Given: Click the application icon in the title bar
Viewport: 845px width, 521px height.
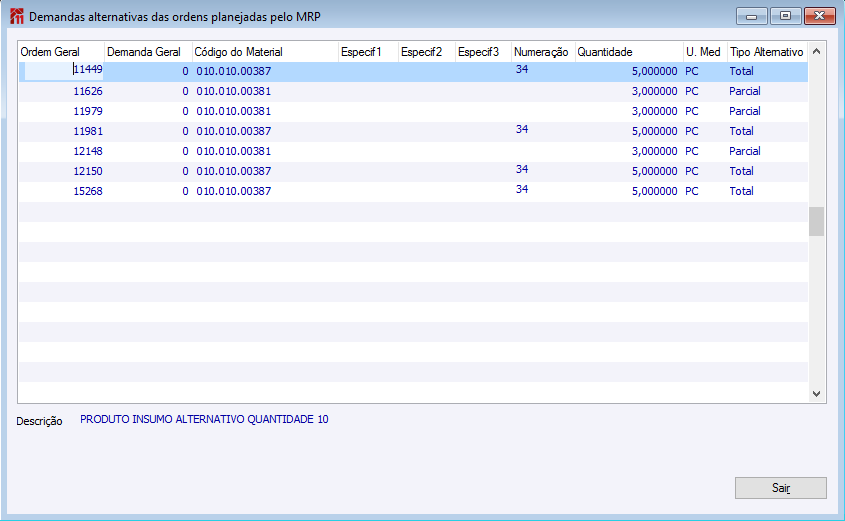Looking at the screenshot, I should point(17,16).
